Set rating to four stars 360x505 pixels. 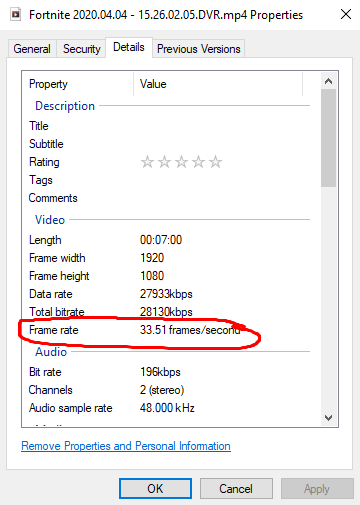pos(198,162)
